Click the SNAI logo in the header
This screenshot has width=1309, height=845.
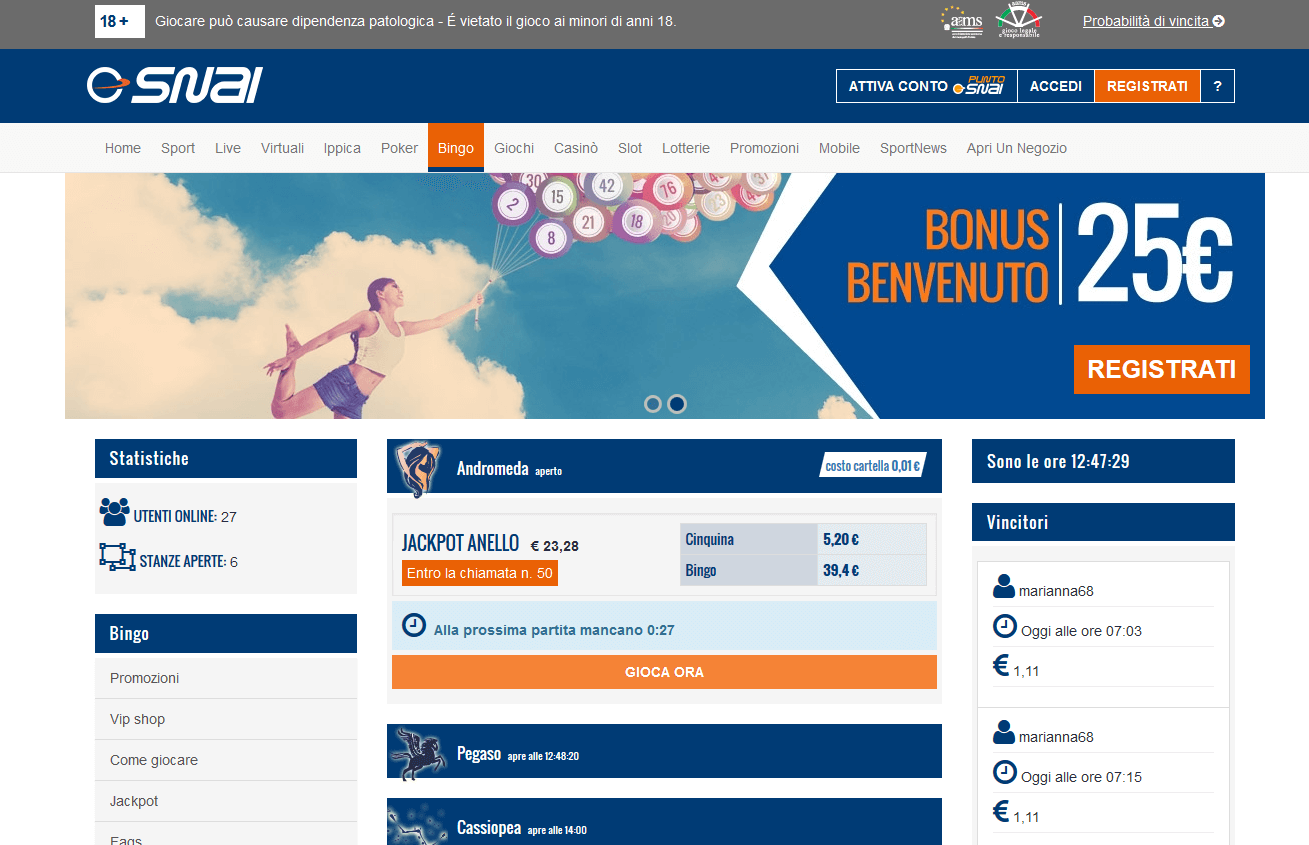[x=175, y=85]
